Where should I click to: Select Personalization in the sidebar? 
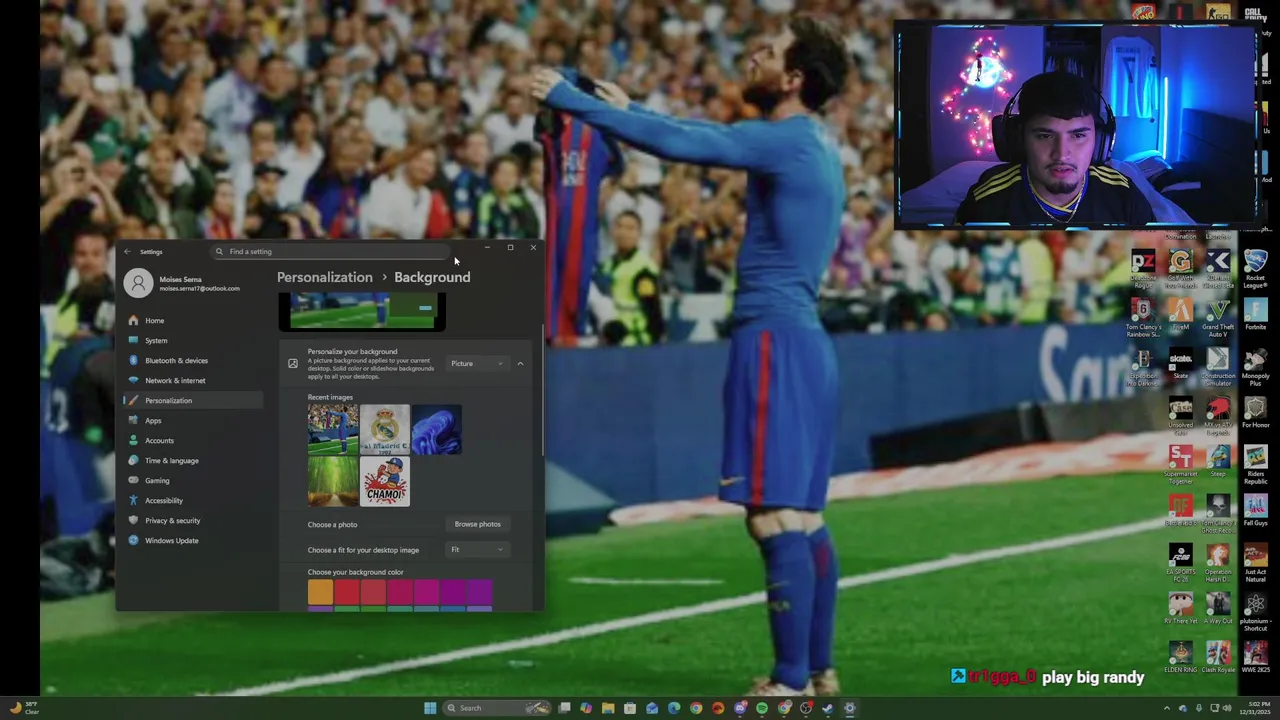click(x=193, y=400)
